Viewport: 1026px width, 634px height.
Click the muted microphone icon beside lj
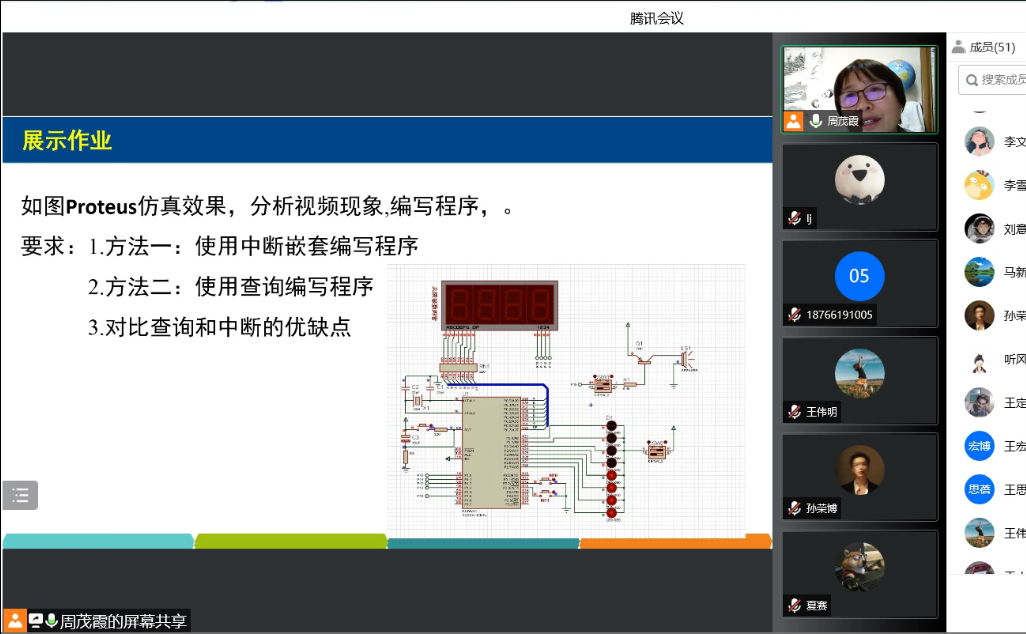pos(794,218)
